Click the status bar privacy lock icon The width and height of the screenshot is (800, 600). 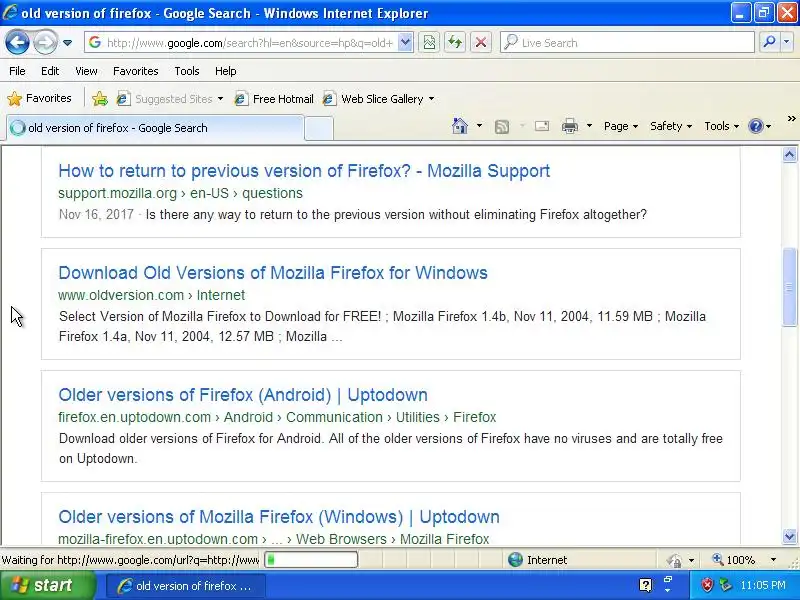coord(674,561)
